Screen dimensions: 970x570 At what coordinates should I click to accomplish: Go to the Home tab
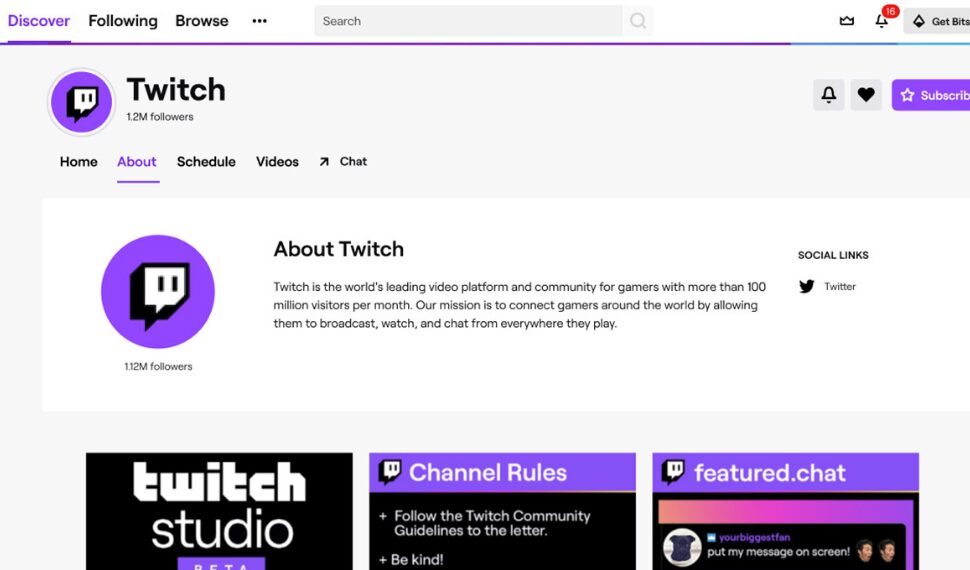pos(79,162)
